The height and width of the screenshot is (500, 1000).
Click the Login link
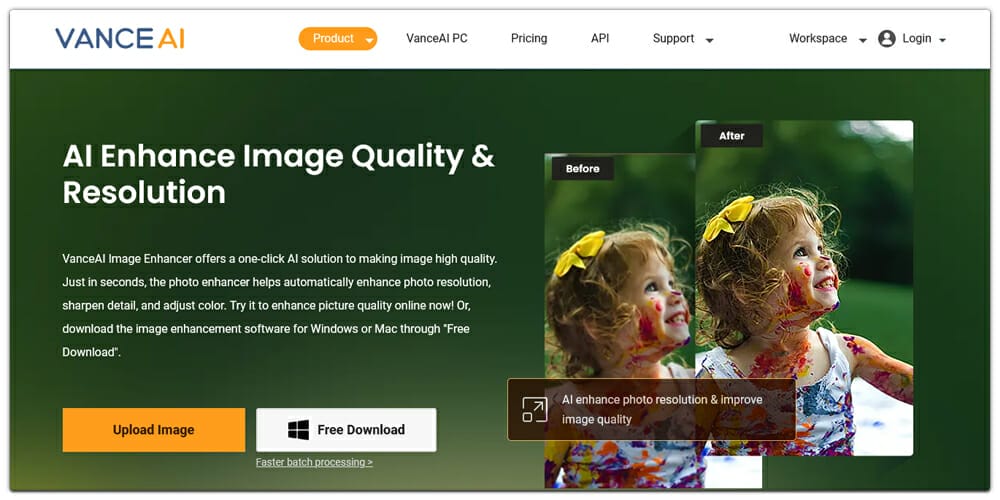point(916,38)
